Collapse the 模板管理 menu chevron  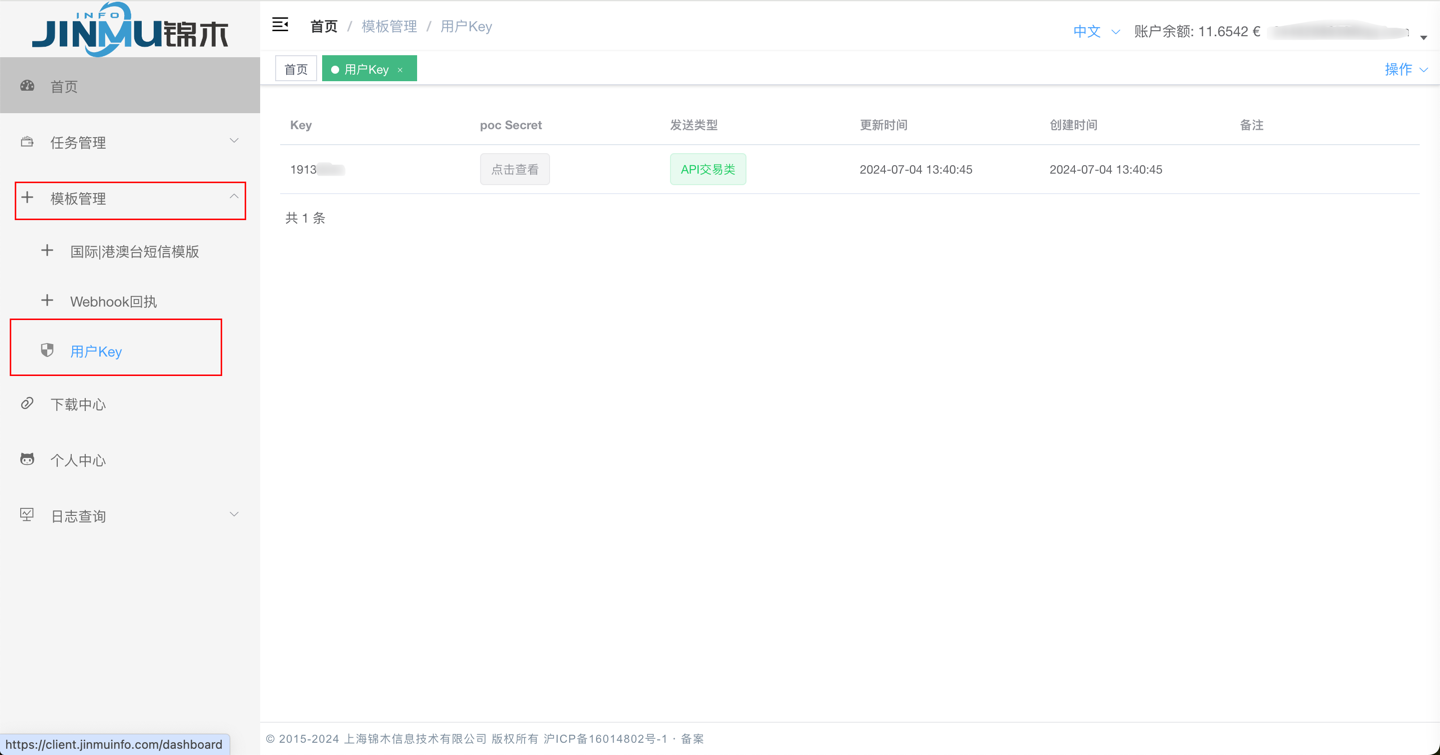[234, 197]
